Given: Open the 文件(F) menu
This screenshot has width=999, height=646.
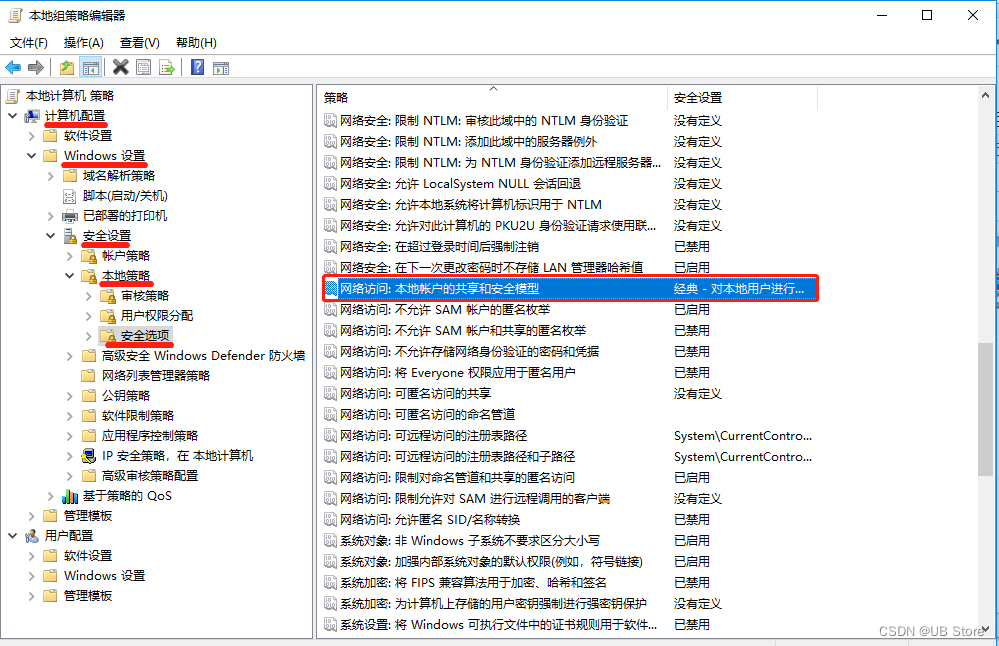Looking at the screenshot, I should (x=29, y=43).
